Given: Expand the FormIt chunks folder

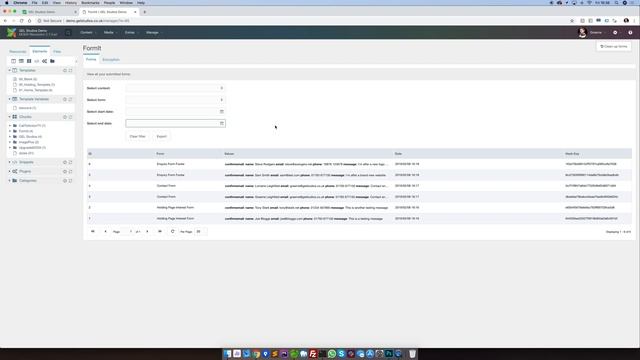Looking at the screenshot, I should point(10,131).
